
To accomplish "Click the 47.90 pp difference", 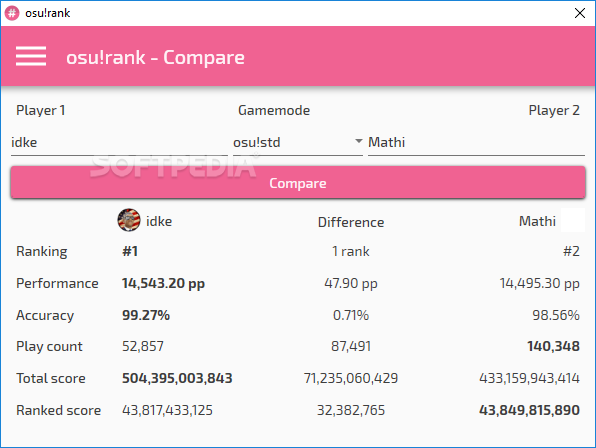I will click(351, 284).
